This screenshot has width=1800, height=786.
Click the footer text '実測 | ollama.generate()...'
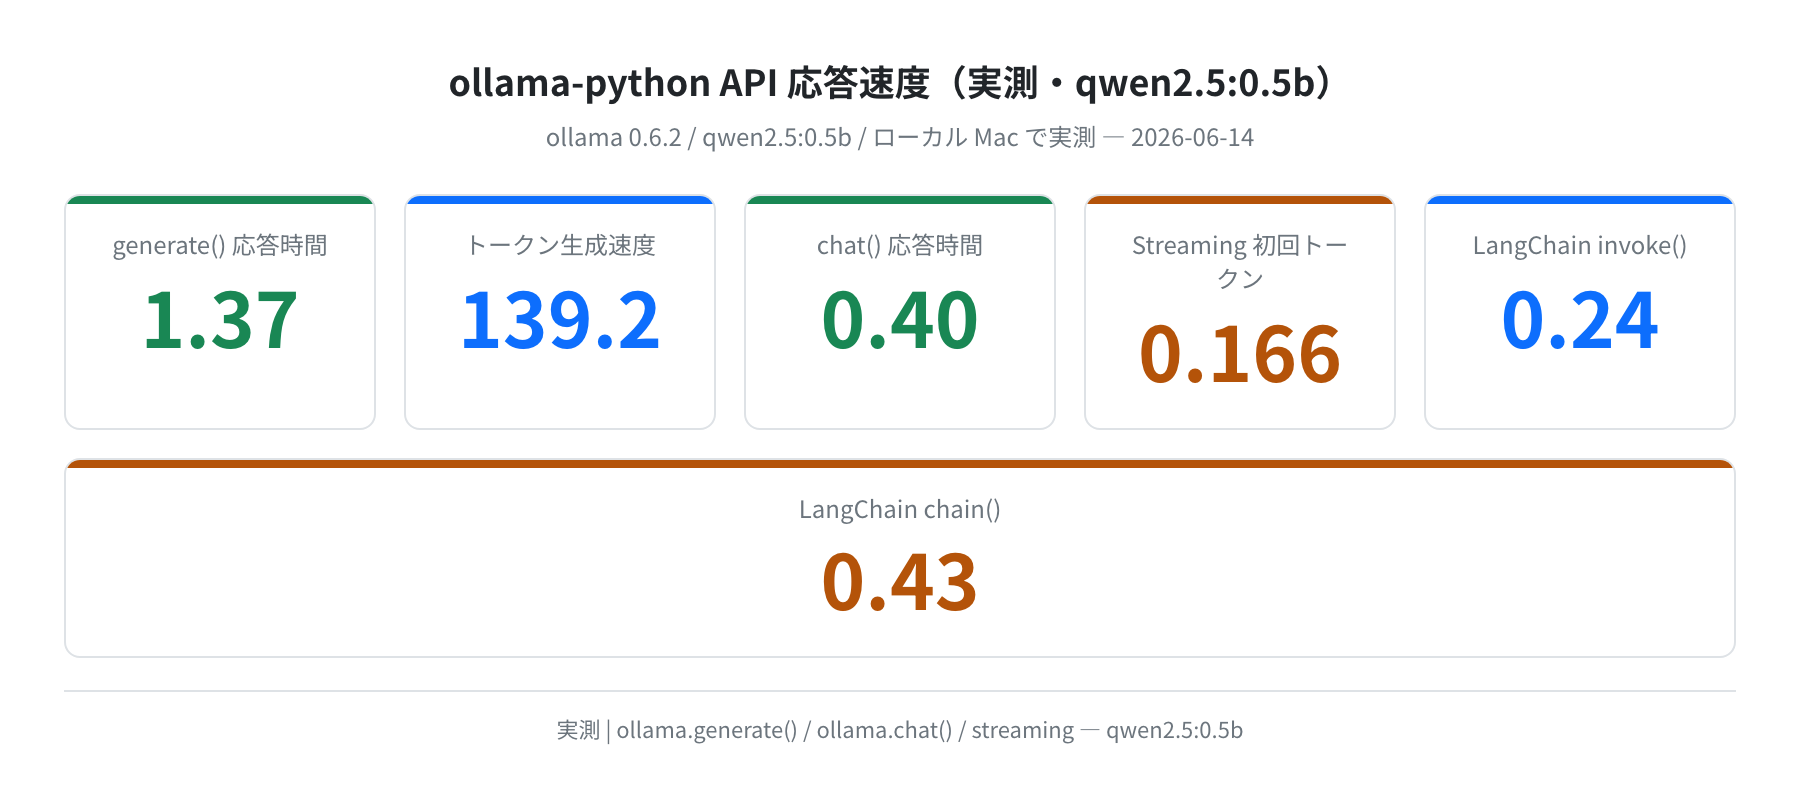click(900, 731)
